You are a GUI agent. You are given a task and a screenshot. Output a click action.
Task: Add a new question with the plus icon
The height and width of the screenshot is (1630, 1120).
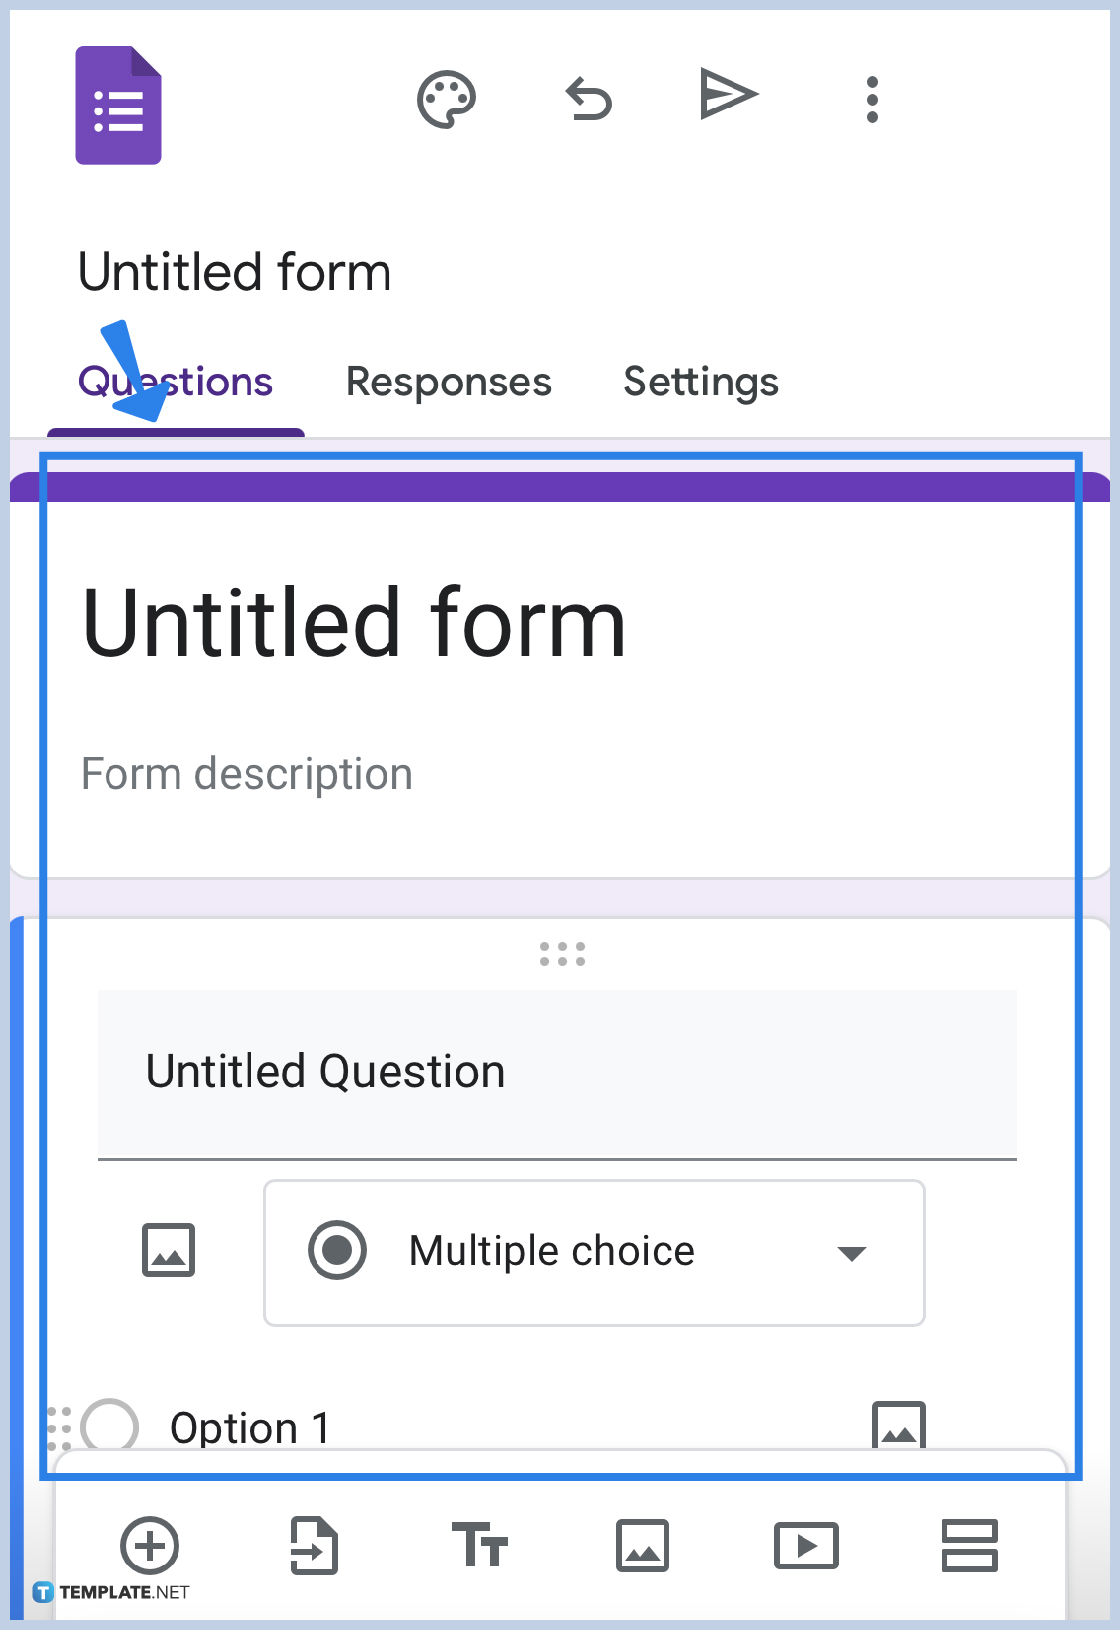pos(150,1547)
